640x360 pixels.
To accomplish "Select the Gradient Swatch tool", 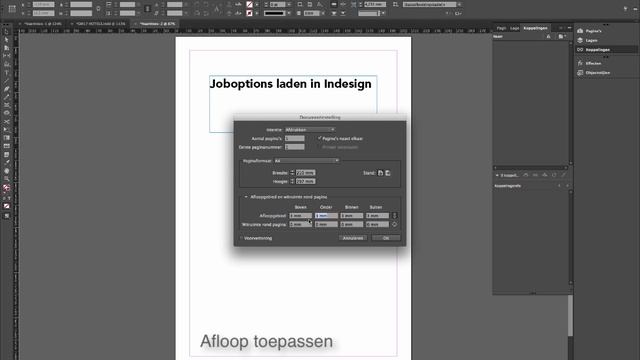I will [7, 138].
